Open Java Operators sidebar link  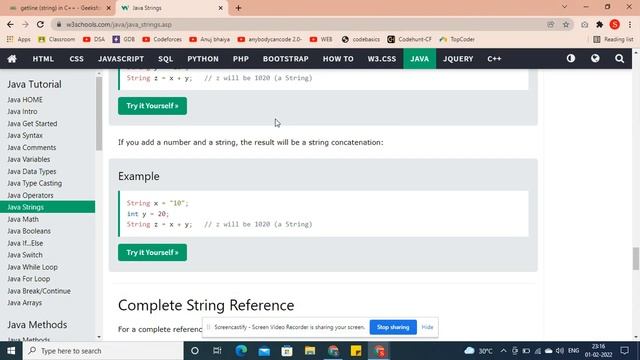(x=30, y=195)
